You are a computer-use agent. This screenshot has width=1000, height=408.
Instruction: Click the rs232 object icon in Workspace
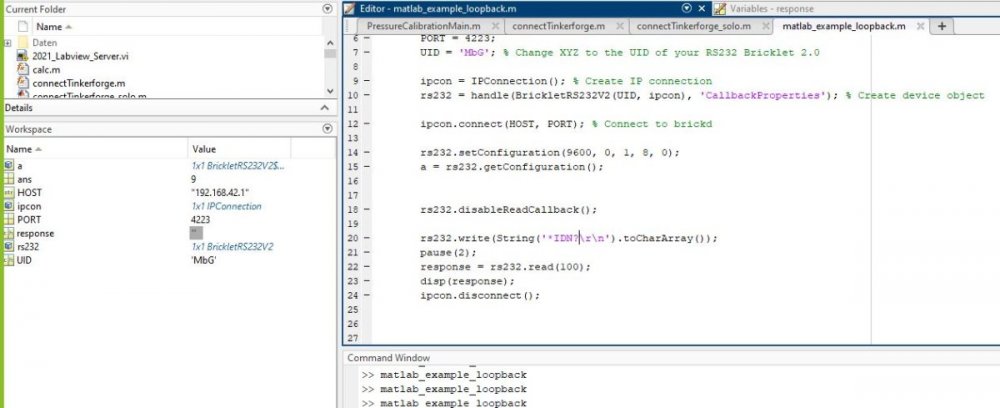coord(9,246)
